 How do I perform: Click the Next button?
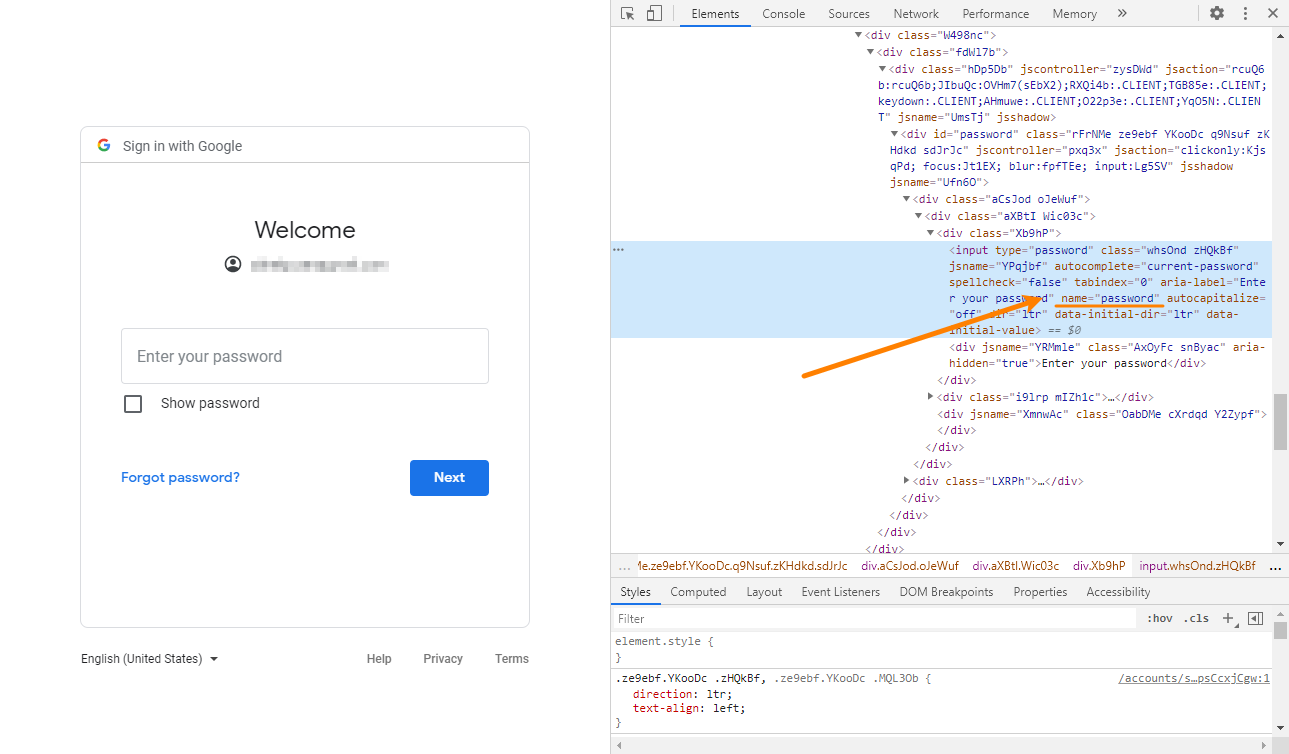point(449,477)
